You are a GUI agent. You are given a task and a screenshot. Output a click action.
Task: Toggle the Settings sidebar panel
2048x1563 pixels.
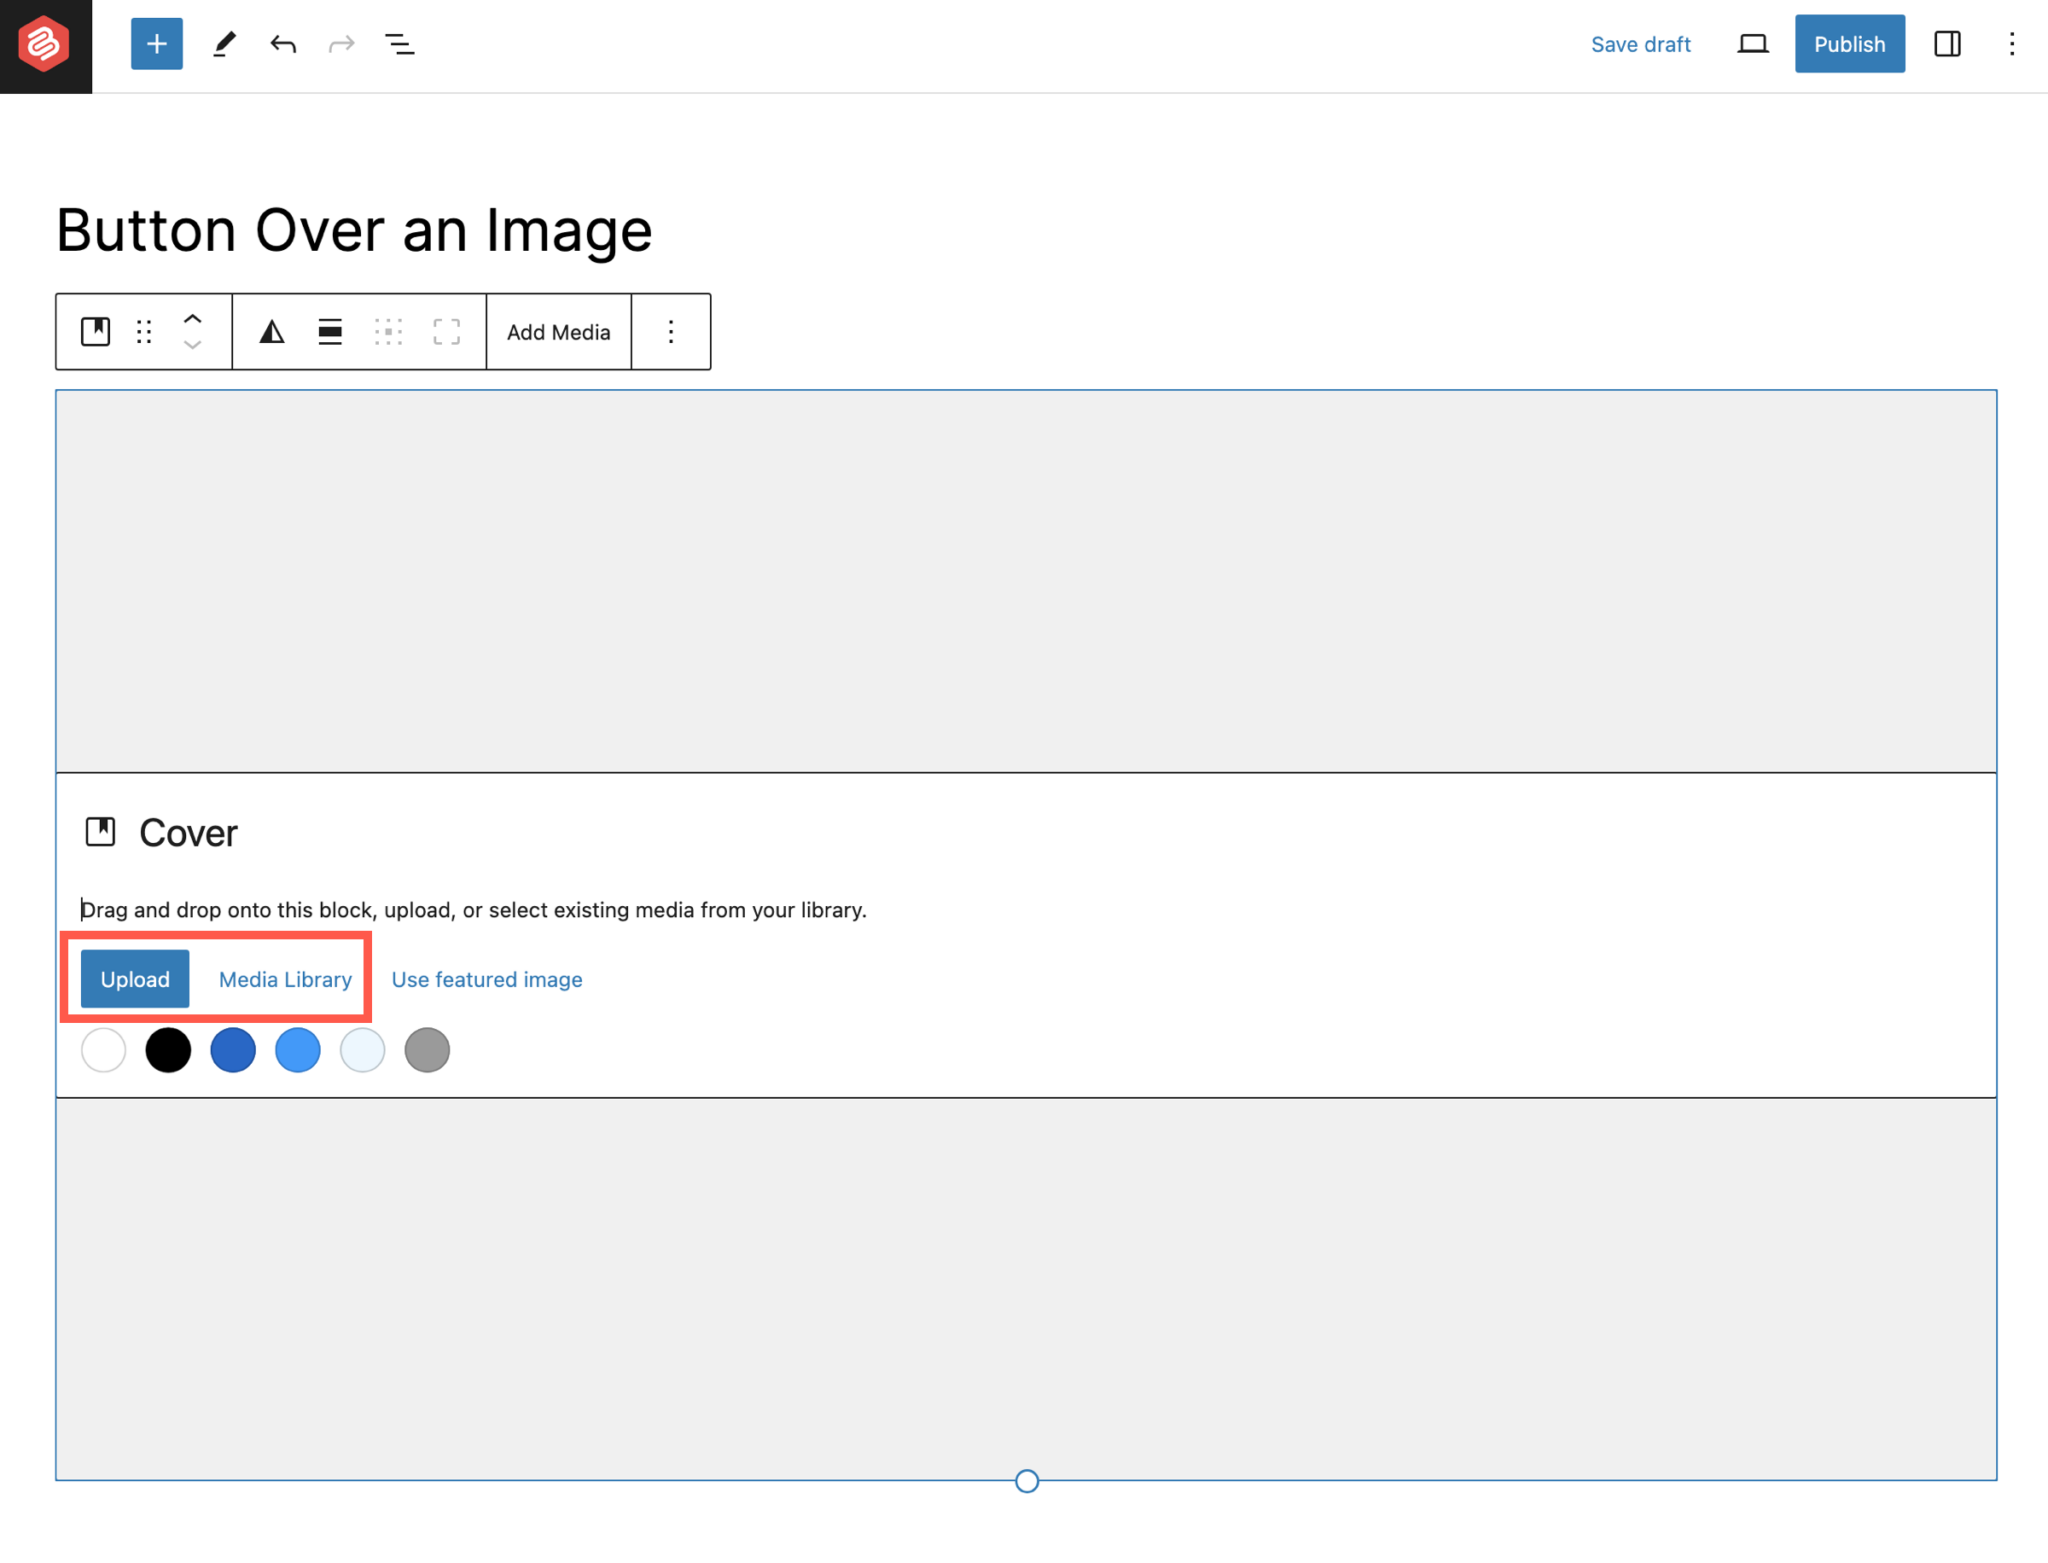(1948, 44)
